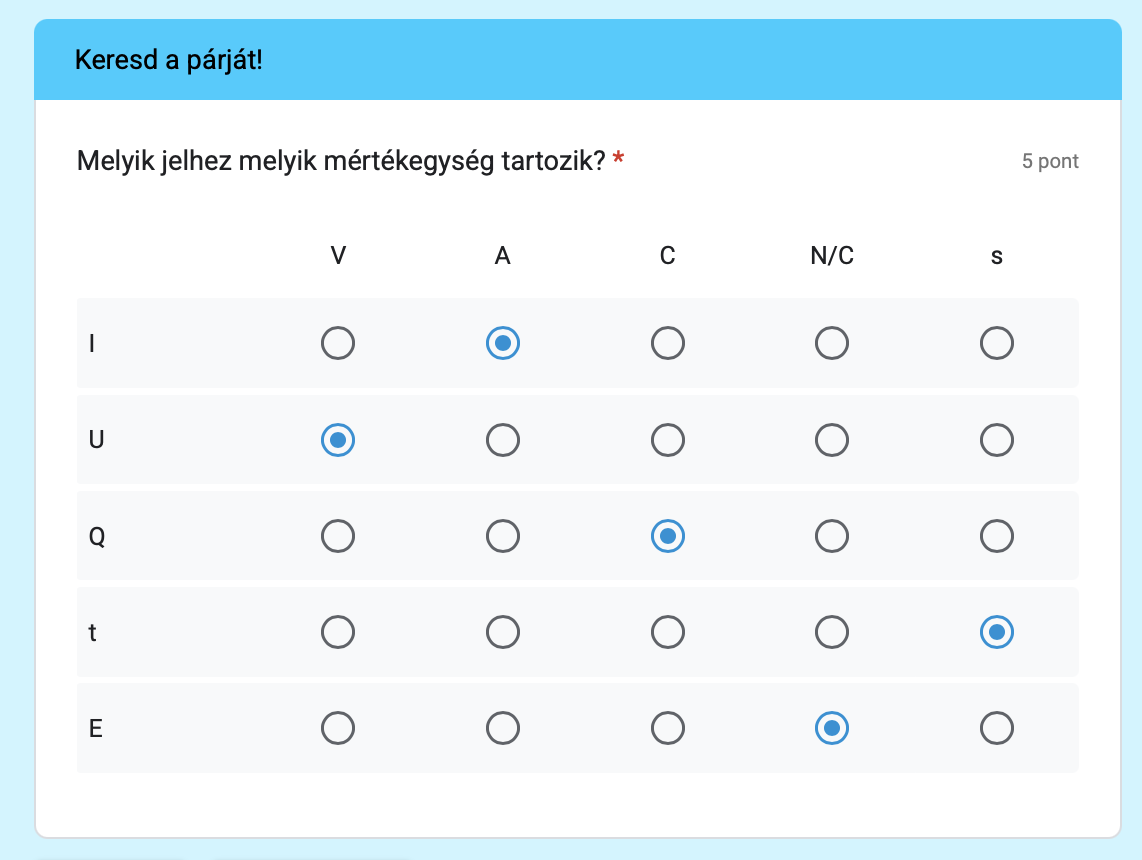1142x860 pixels.
Task: Pick C for row U
Action: tap(668, 440)
